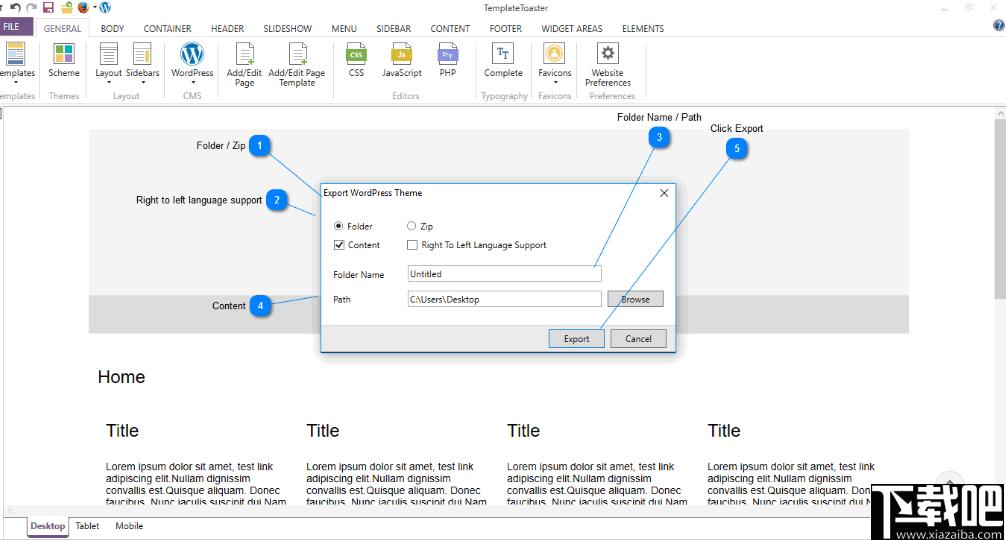Expand the Layout dropdown arrow
This screenshot has height=540, width=1006.
pos(108,82)
